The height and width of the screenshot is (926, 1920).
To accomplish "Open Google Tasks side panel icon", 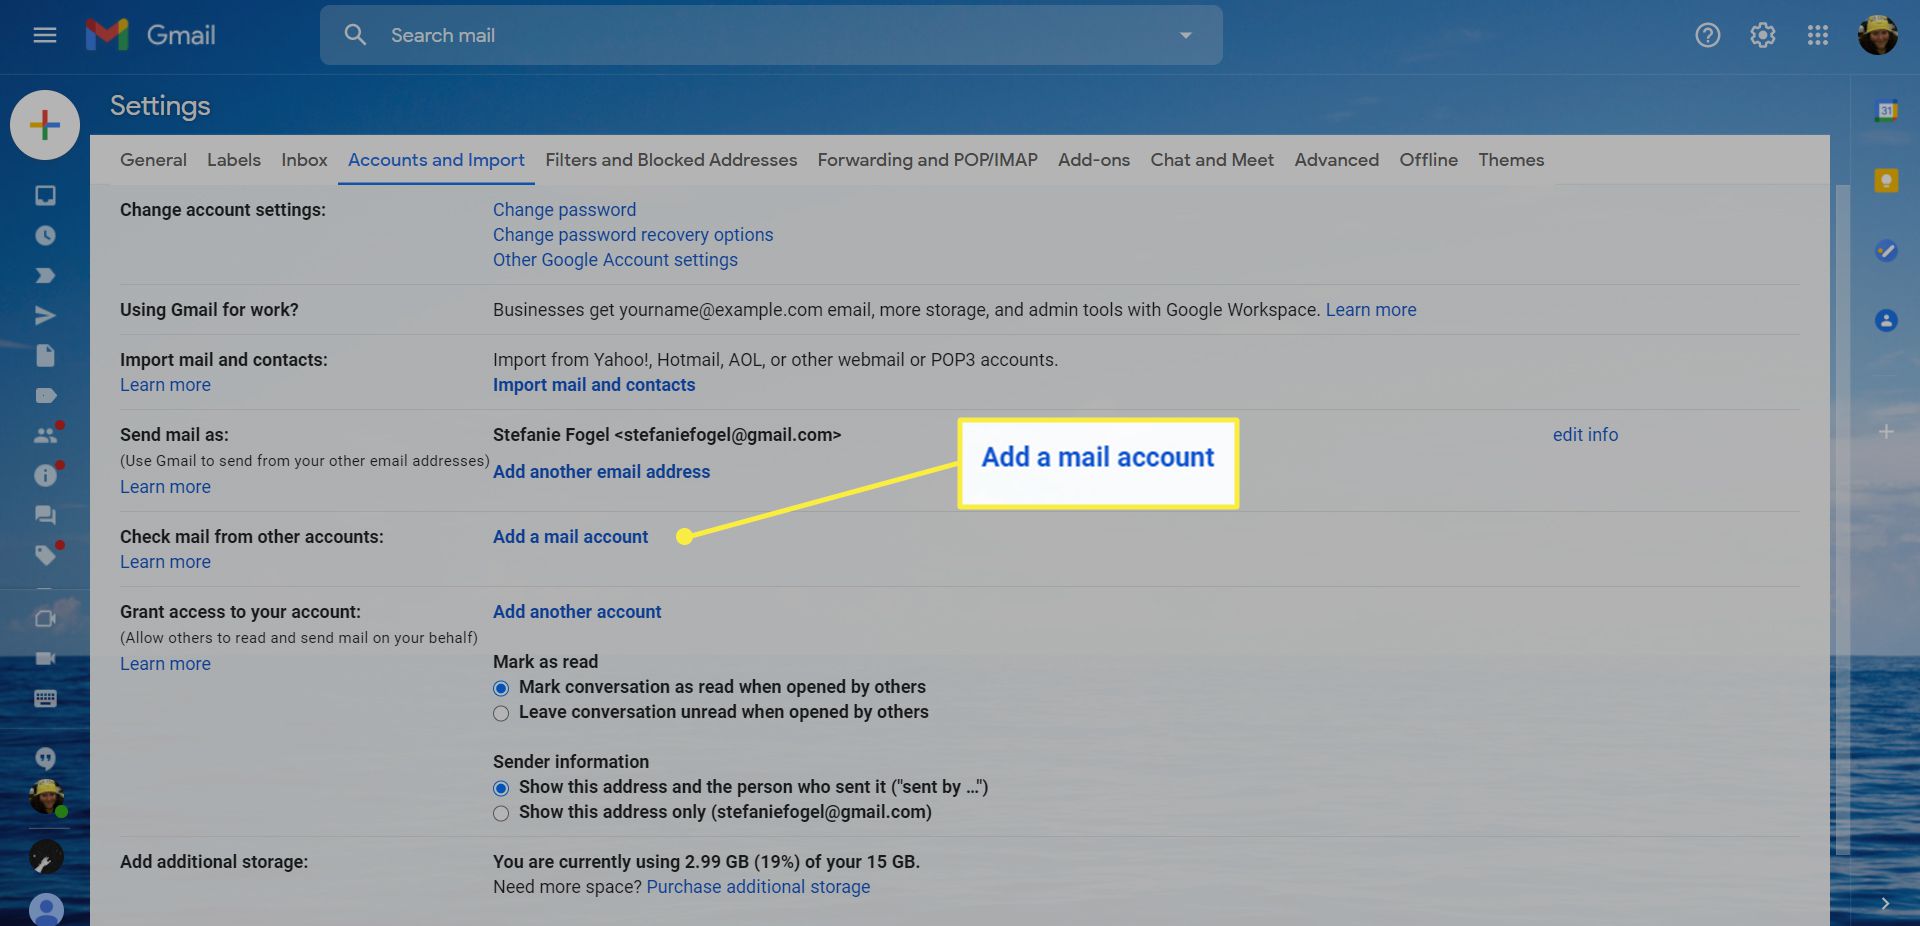I will (x=1886, y=251).
